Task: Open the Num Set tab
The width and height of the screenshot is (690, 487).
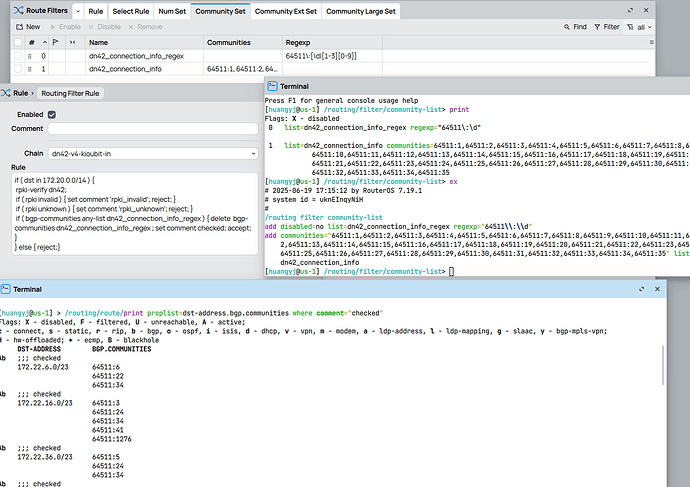Action: point(172,11)
